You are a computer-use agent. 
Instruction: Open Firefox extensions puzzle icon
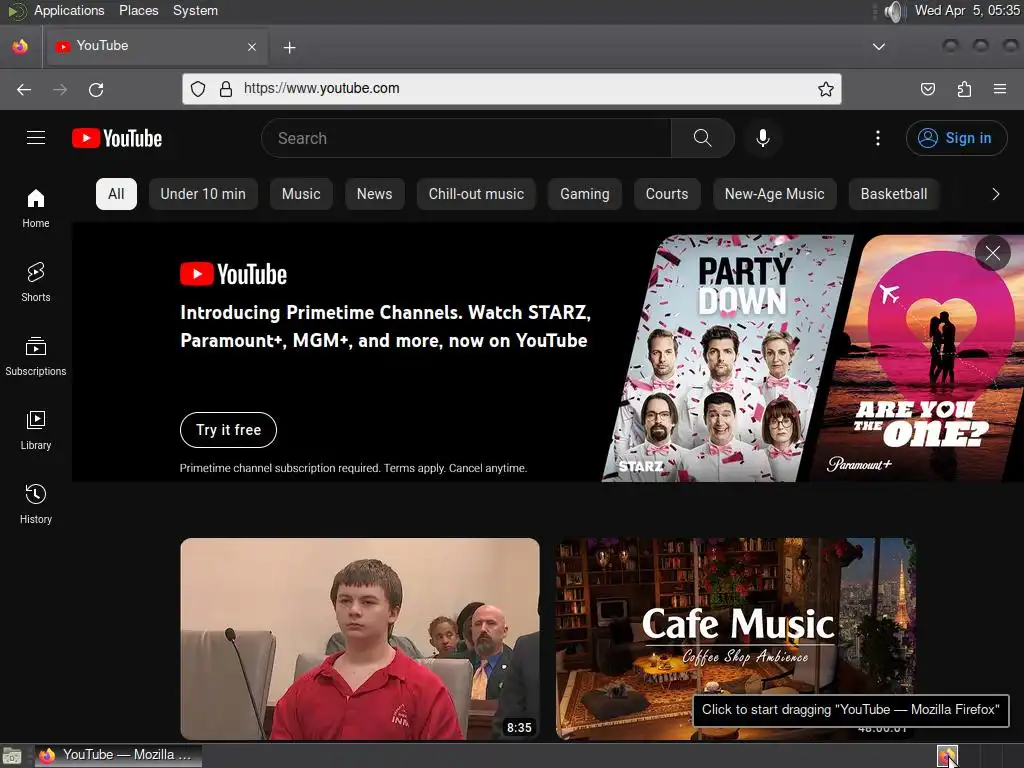click(x=964, y=89)
